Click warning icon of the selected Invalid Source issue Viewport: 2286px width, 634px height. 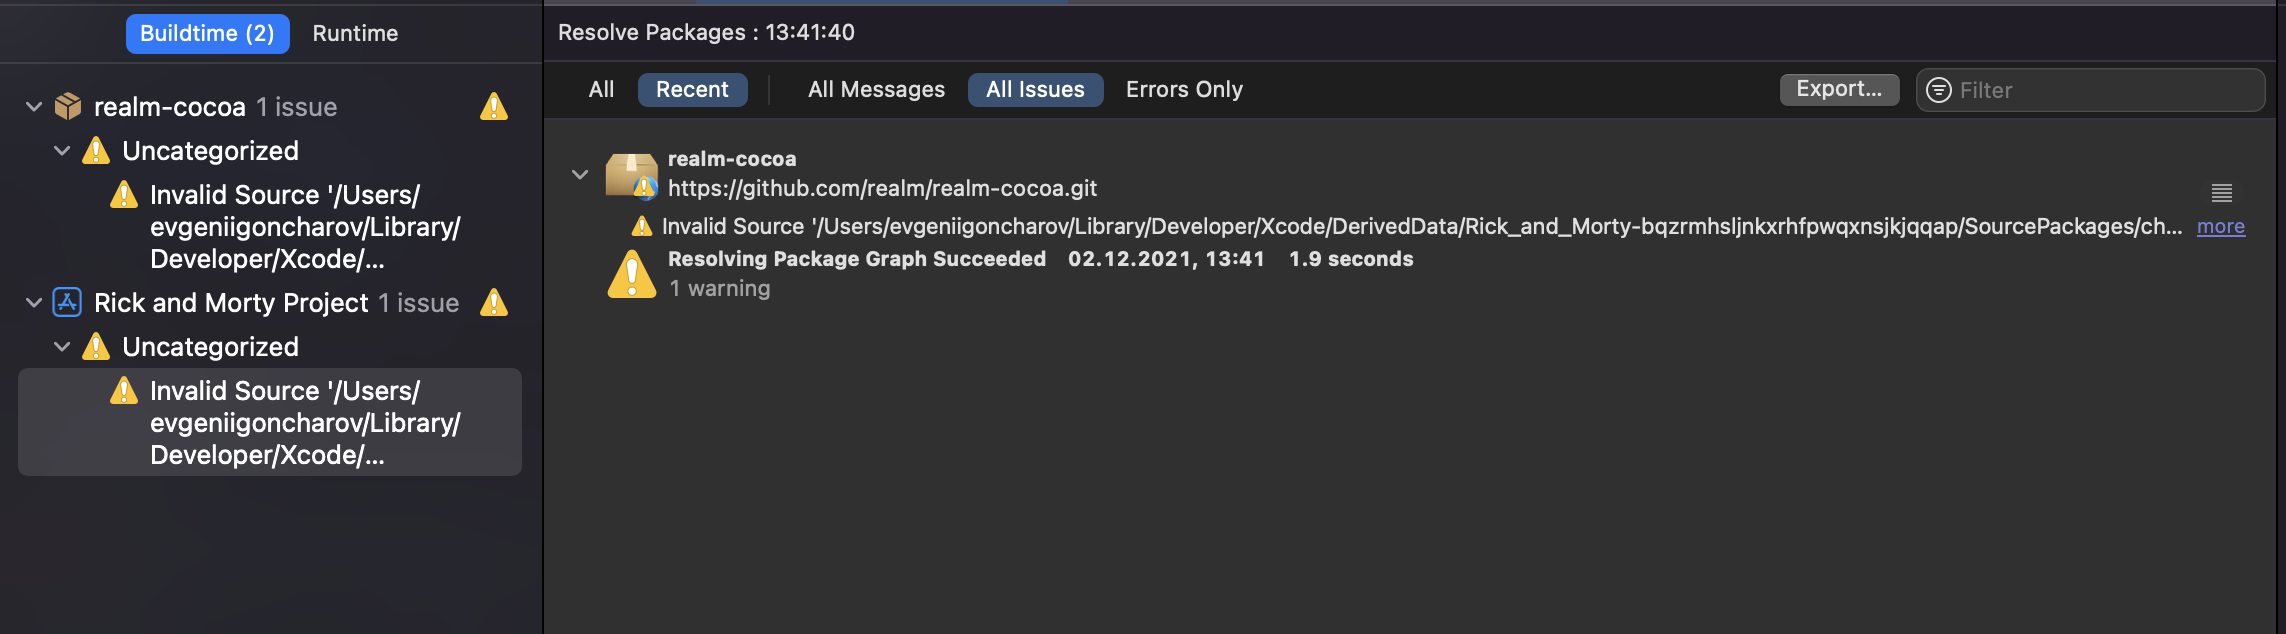point(124,390)
